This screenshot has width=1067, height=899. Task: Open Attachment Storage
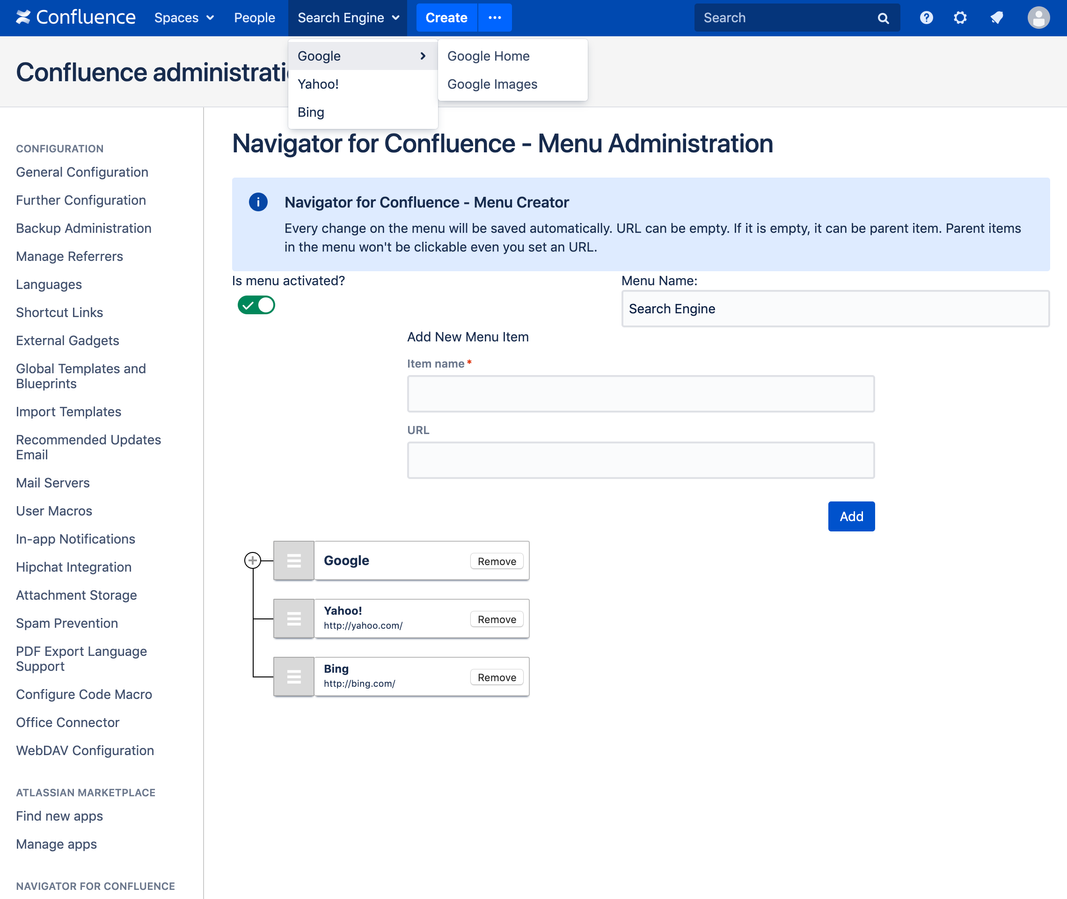[x=76, y=595]
